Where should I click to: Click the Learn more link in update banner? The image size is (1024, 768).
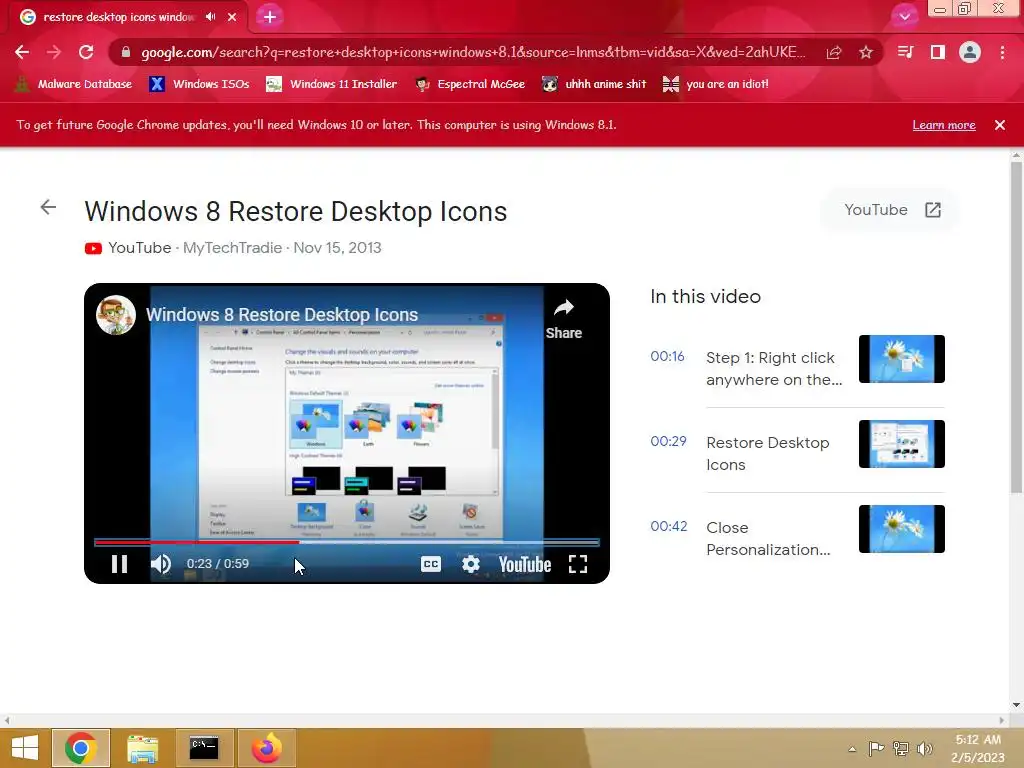click(x=944, y=125)
